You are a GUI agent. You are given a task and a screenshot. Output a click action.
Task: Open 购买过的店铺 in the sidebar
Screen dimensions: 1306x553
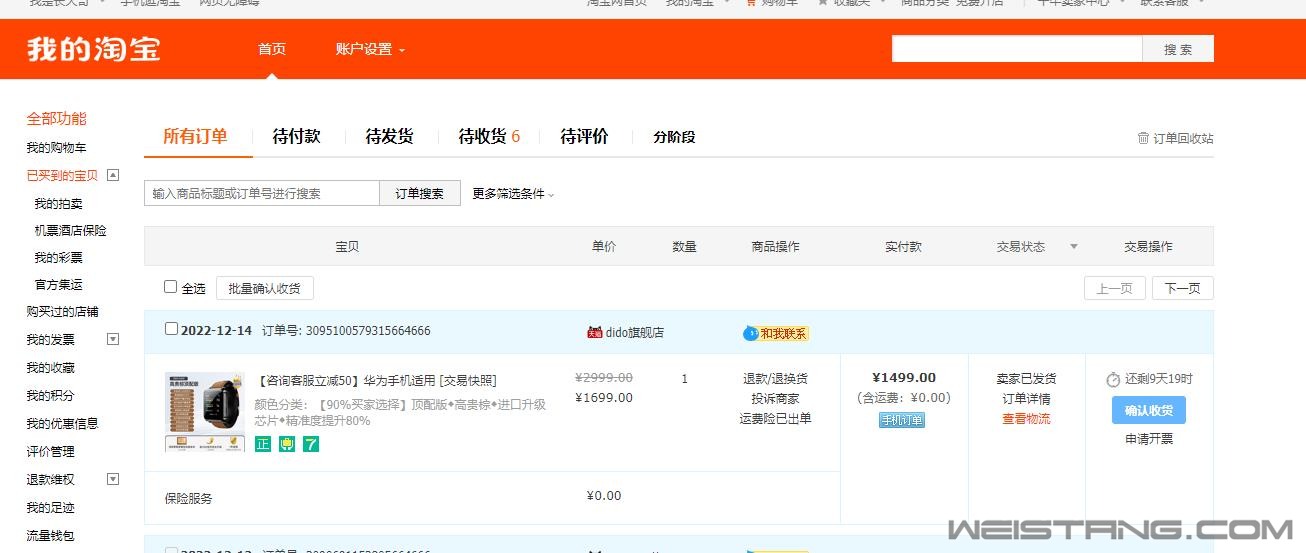pyautogui.click(x=63, y=312)
